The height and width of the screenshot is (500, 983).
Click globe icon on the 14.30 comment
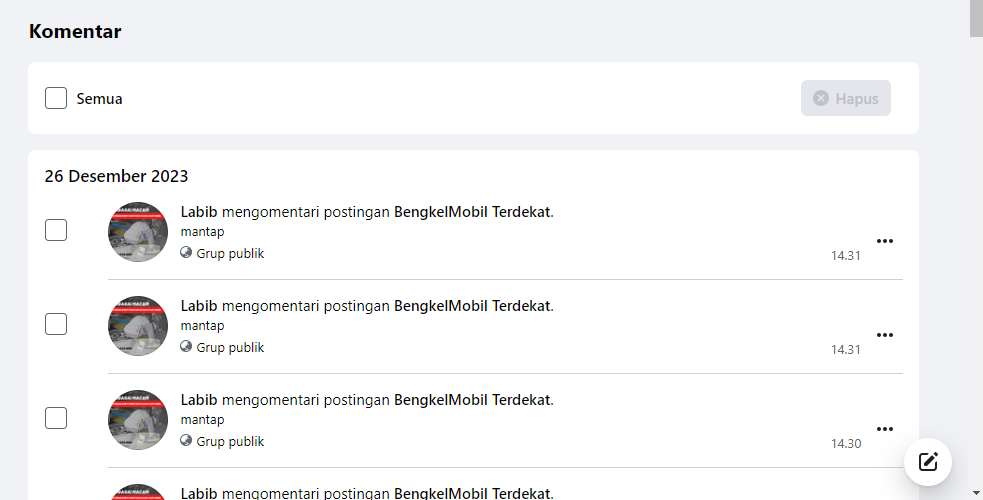tap(186, 440)
